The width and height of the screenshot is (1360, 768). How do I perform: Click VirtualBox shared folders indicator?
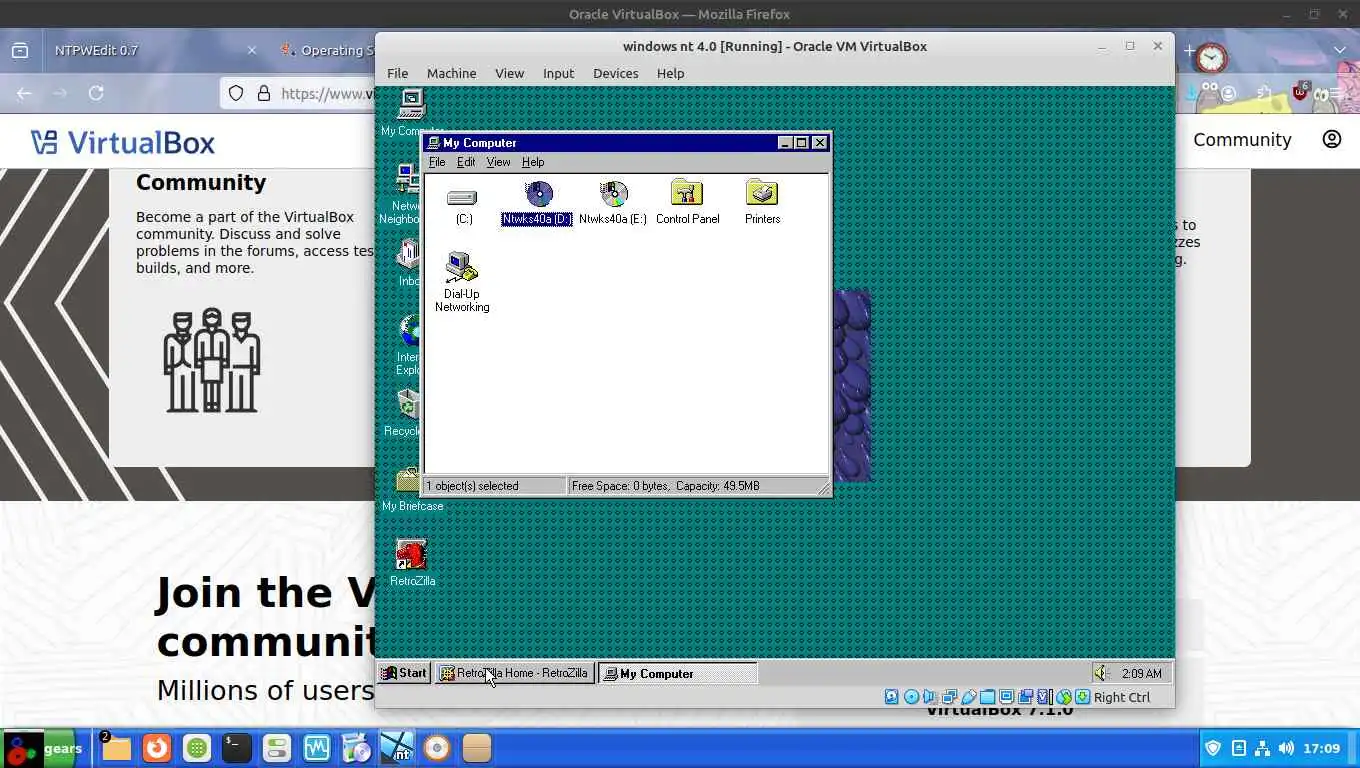(x=987, y=697)
